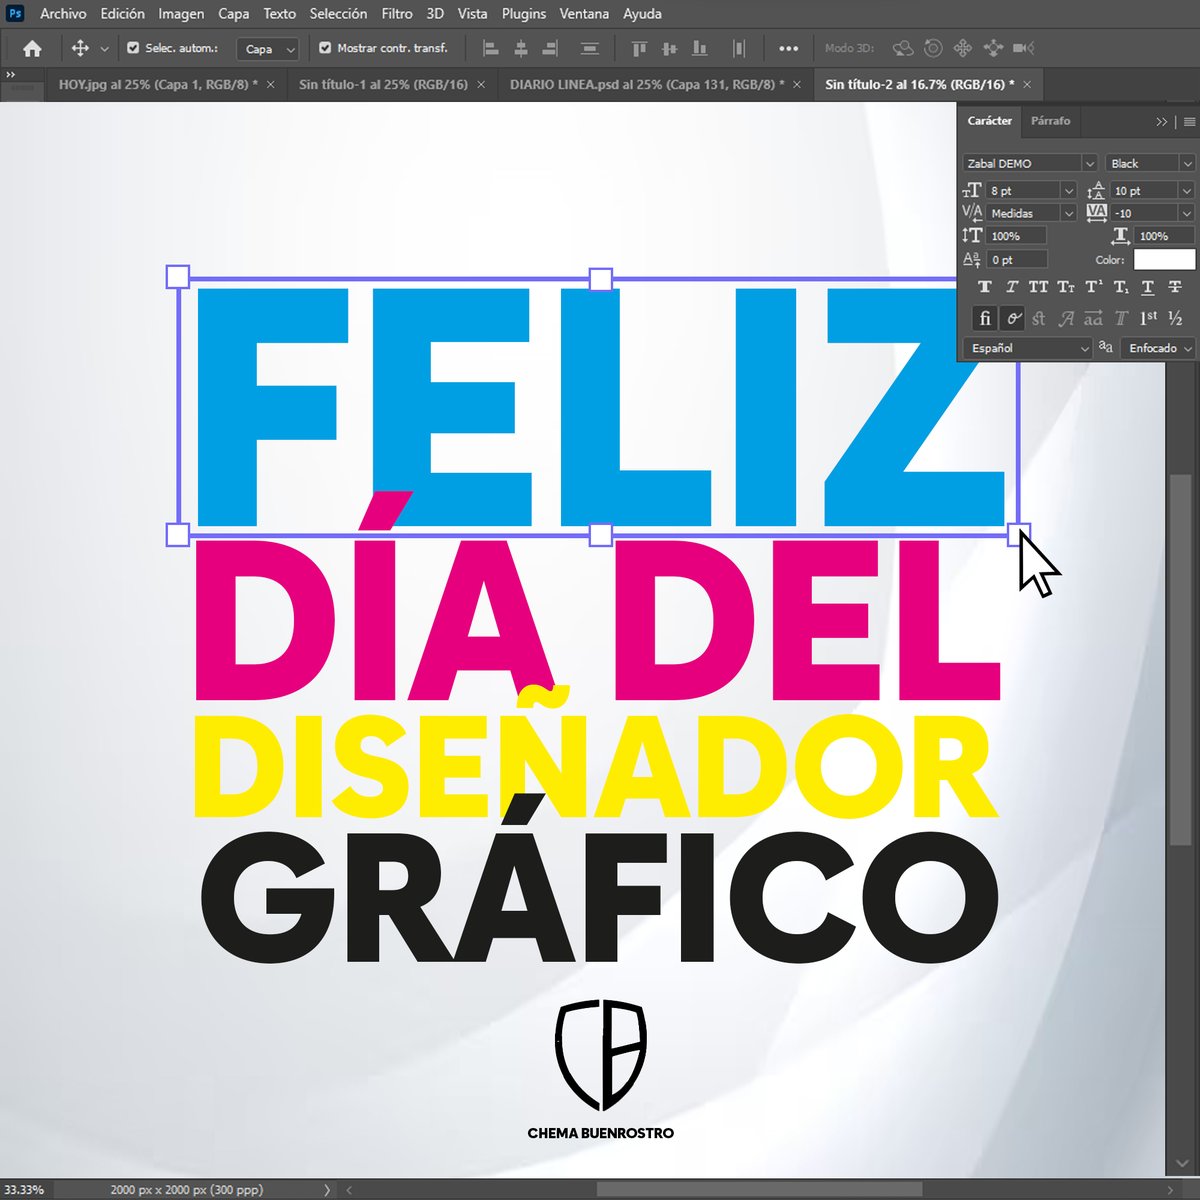
Task: Apply Underline text style
Action: pos(1148,288)
